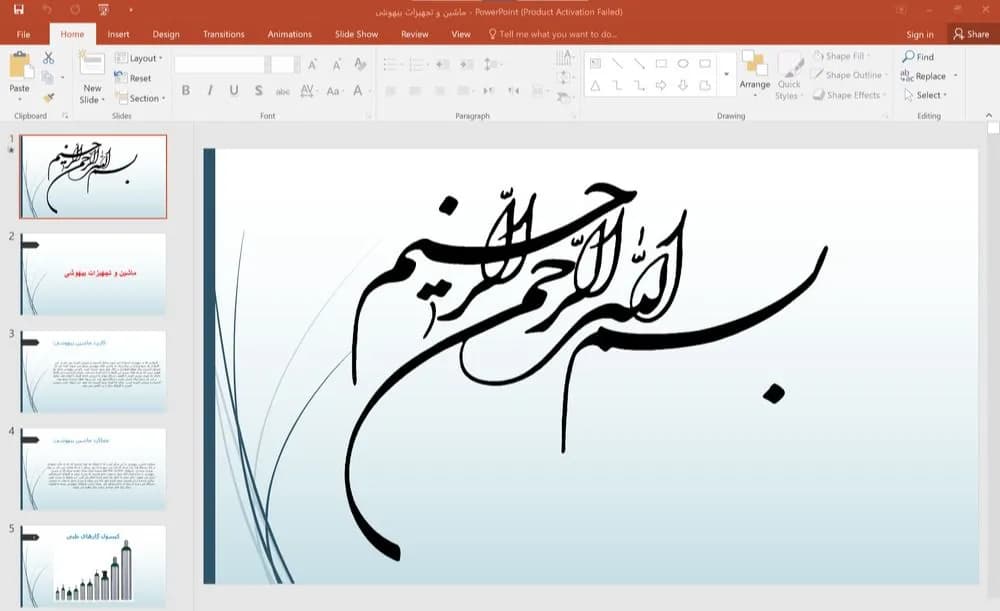Select the Oval shape in gallery
The image size is (1000, 611).
click(683, 63)
